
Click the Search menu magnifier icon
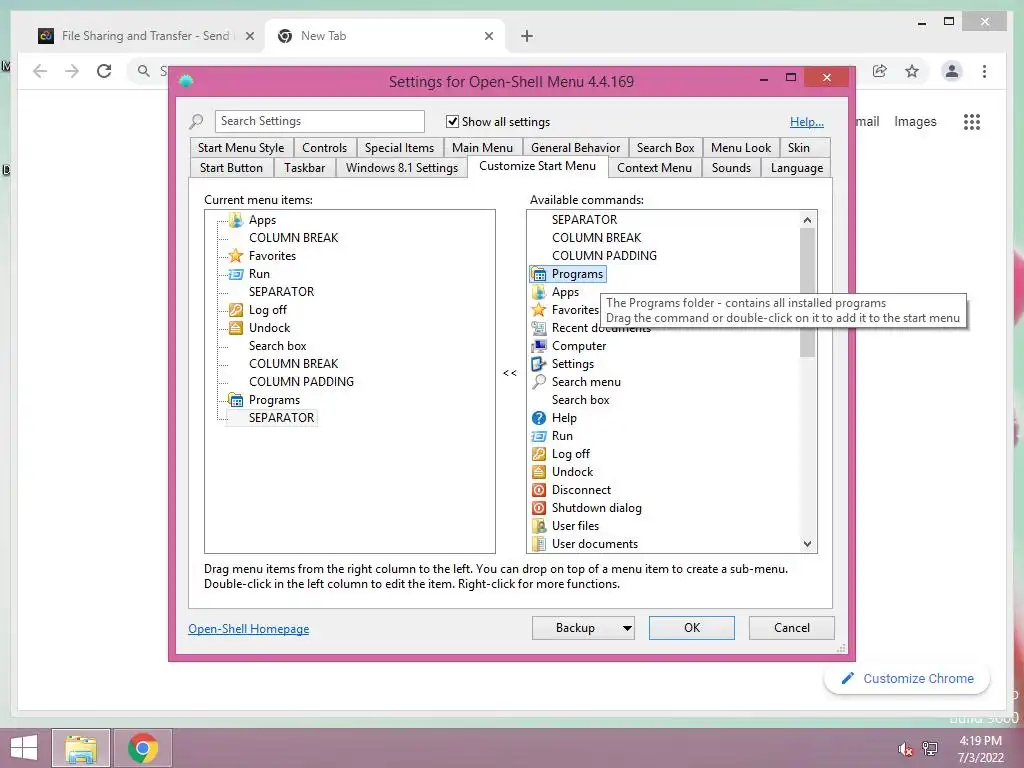click(539, 382)
